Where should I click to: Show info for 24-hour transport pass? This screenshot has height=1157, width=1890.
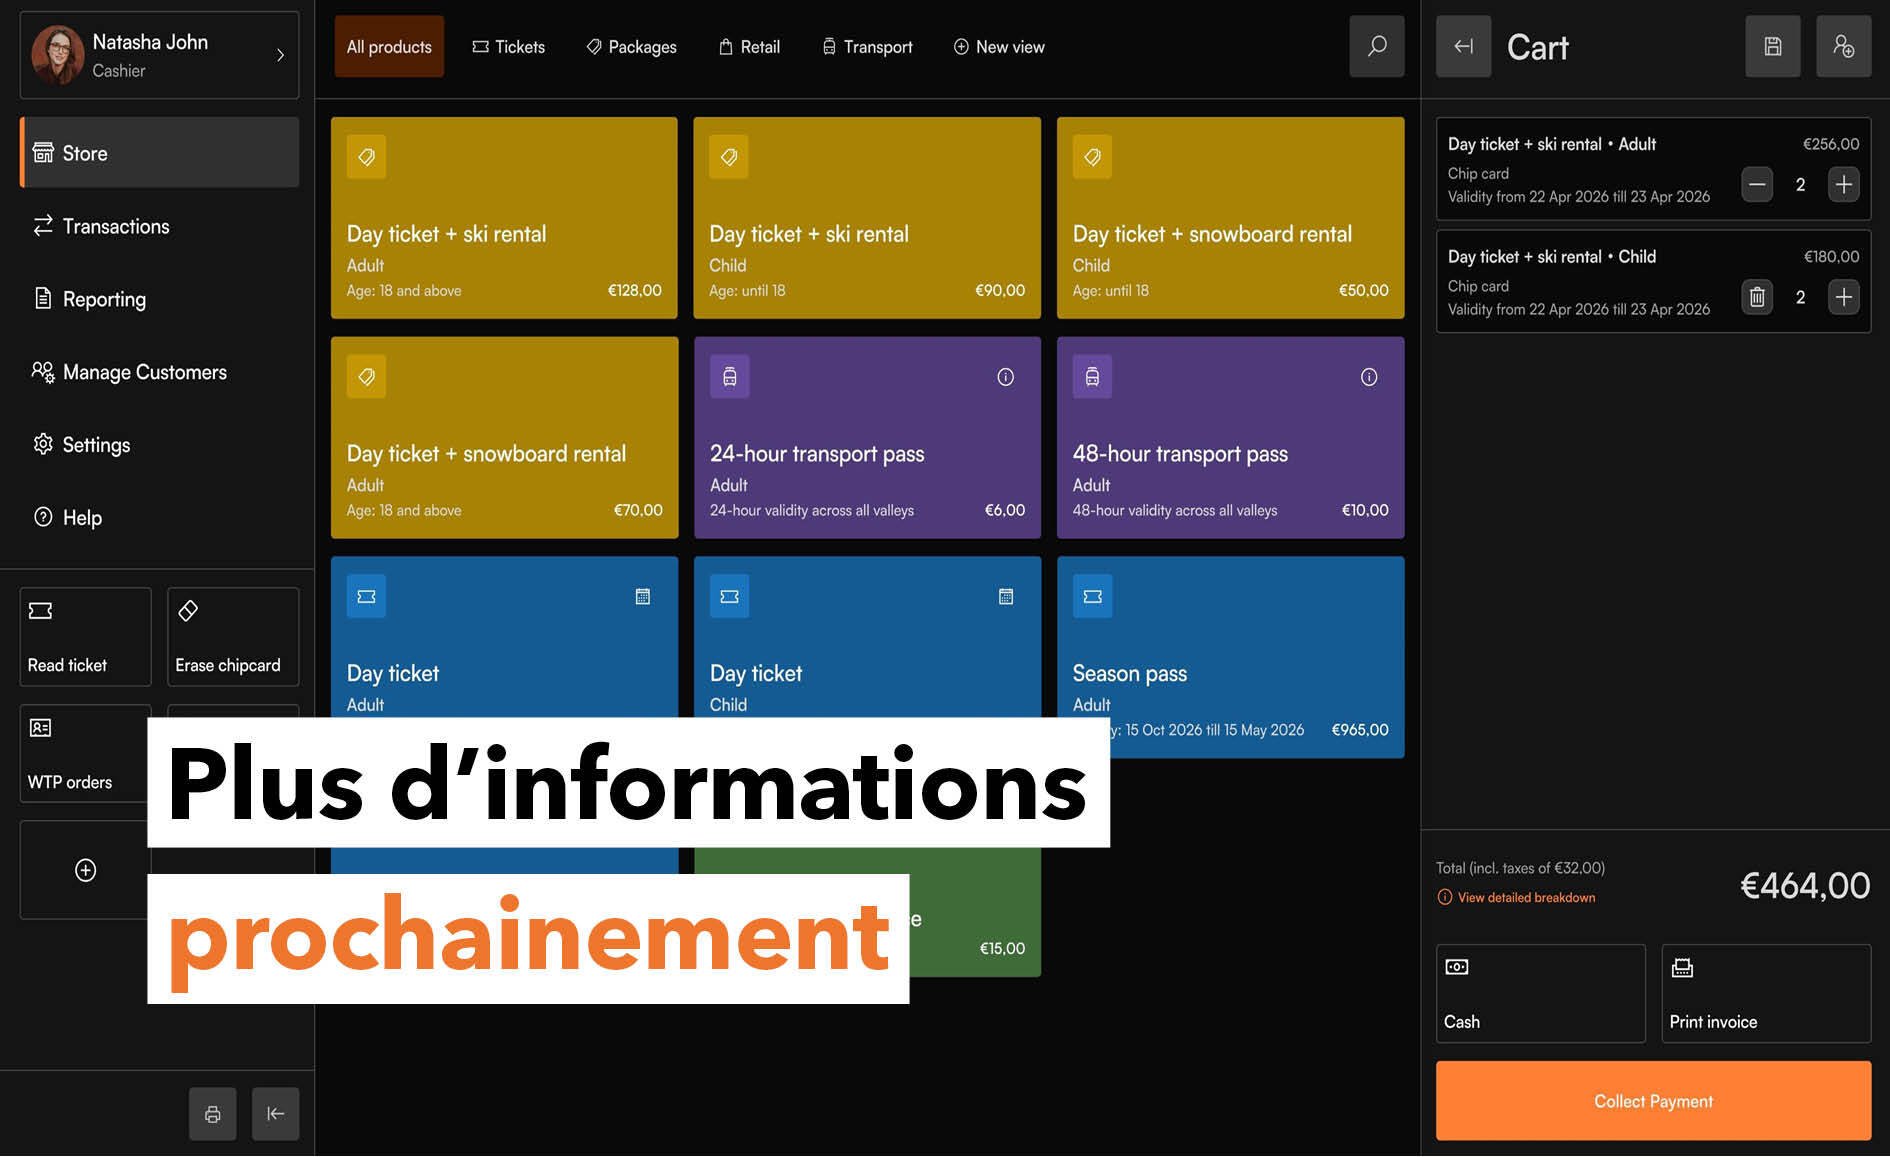point(1005,377)
